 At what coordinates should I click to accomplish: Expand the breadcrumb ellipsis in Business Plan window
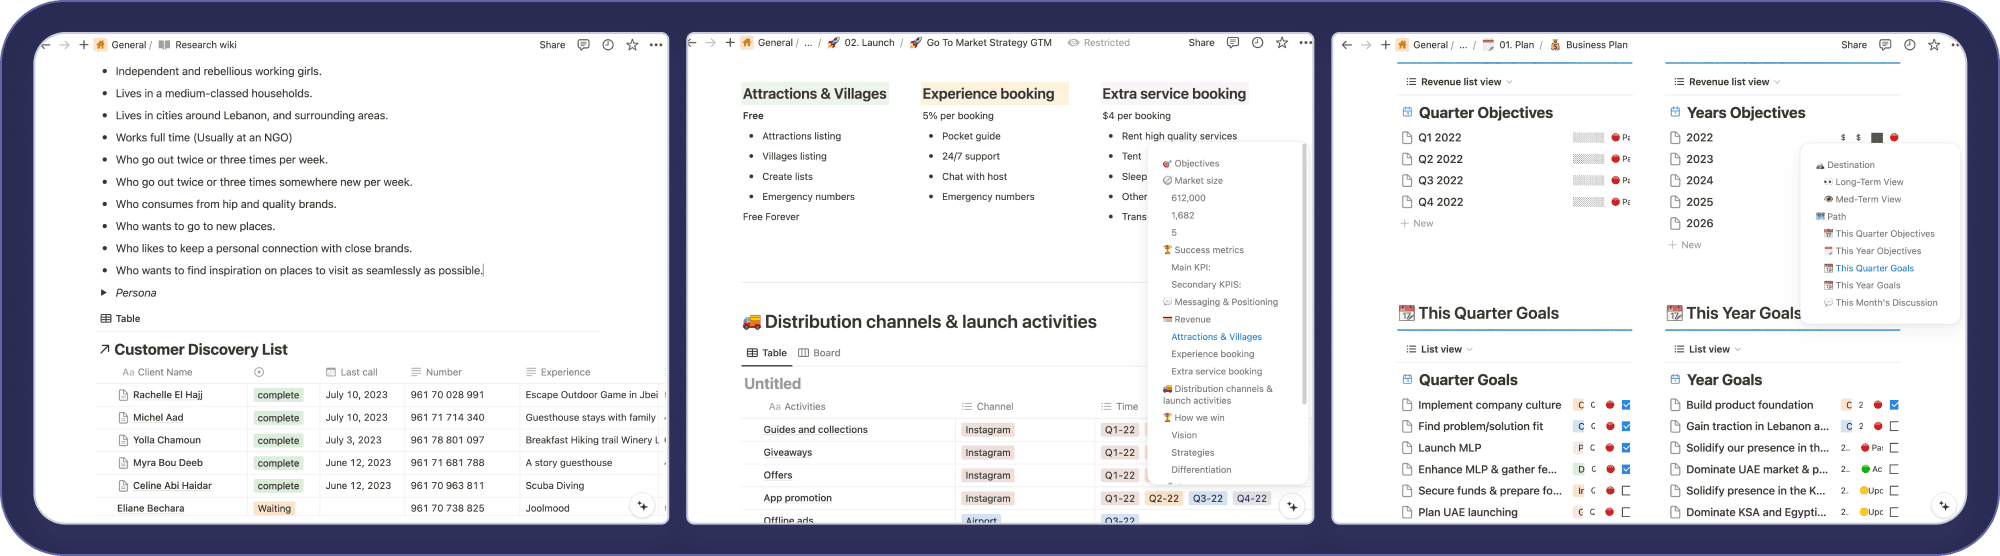pyautogui.click(x=1463, y=45)
